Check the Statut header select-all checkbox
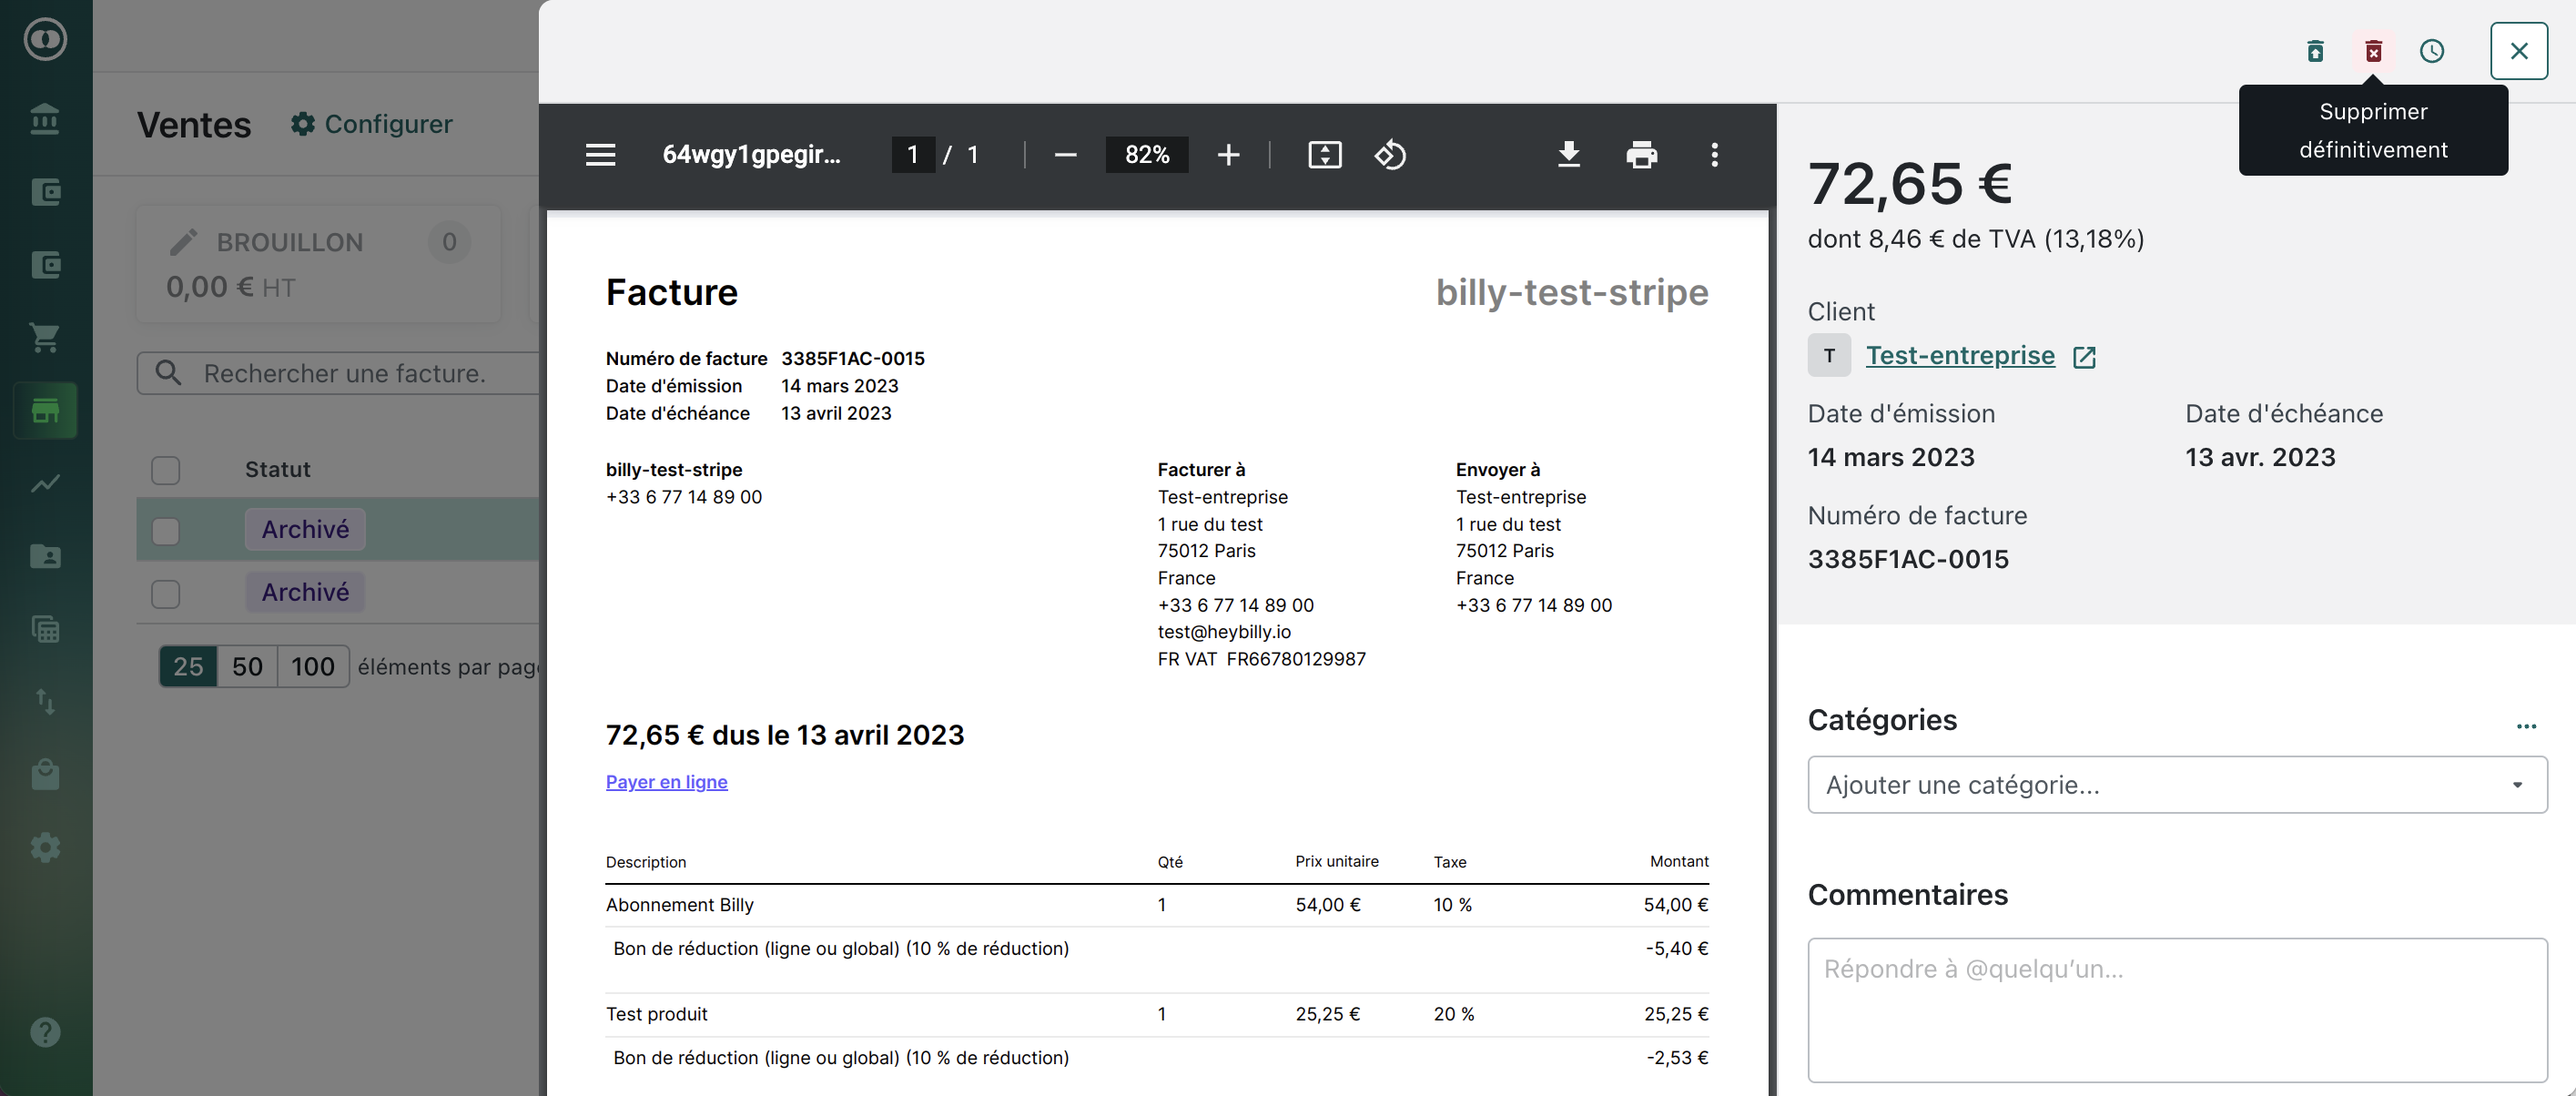Image resolution: width=2576 pixels, height=1096 pixels. [x=166, y=470]
